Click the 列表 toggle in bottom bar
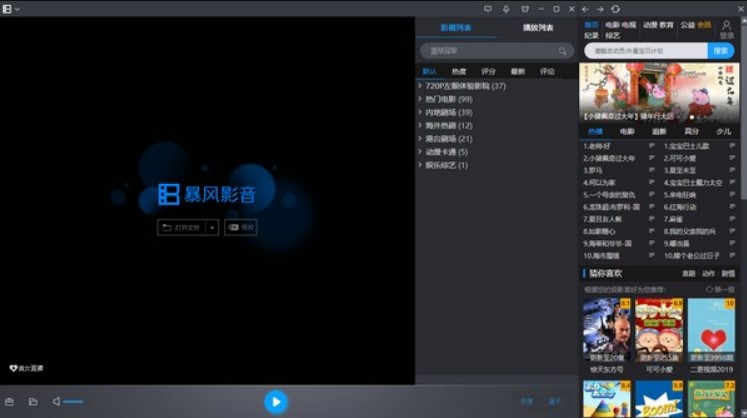The image size is (747, 418). point(527,401)
